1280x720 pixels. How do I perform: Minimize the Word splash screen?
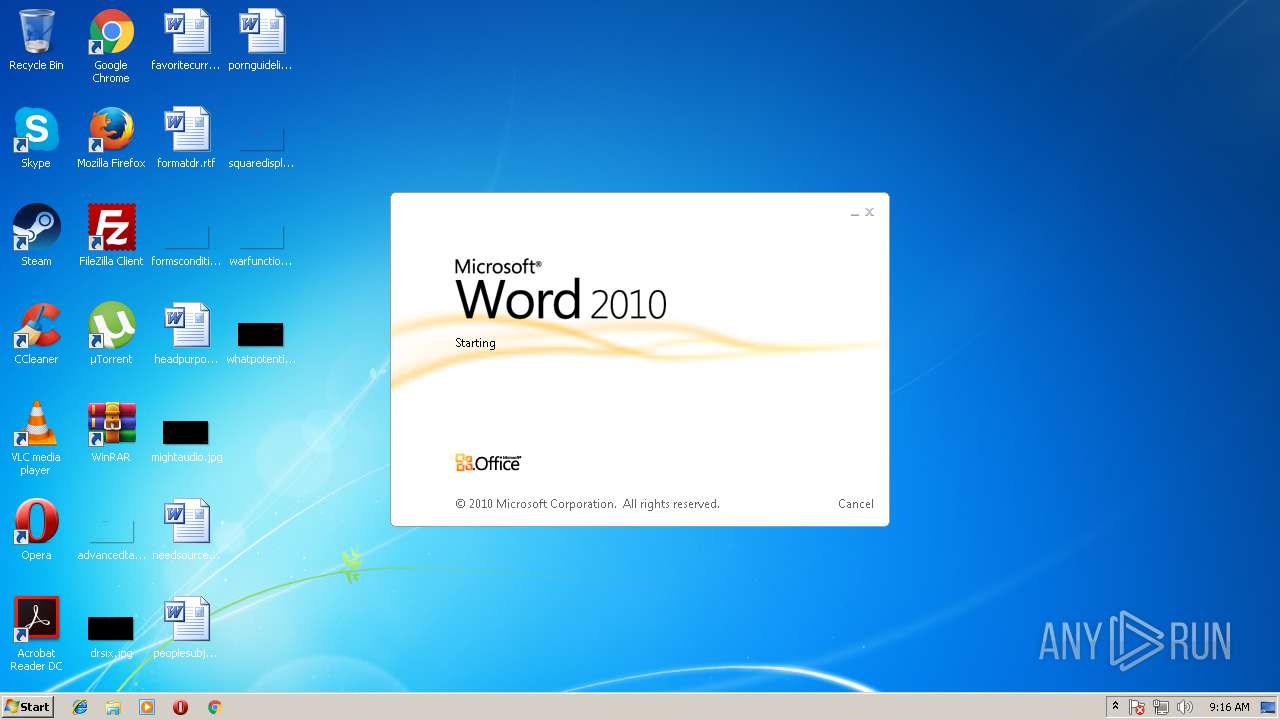coord(855,213)
